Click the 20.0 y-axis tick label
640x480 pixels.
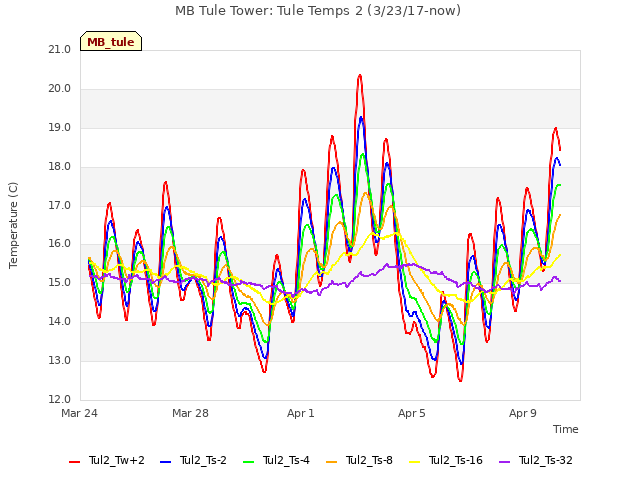[60, 89]
